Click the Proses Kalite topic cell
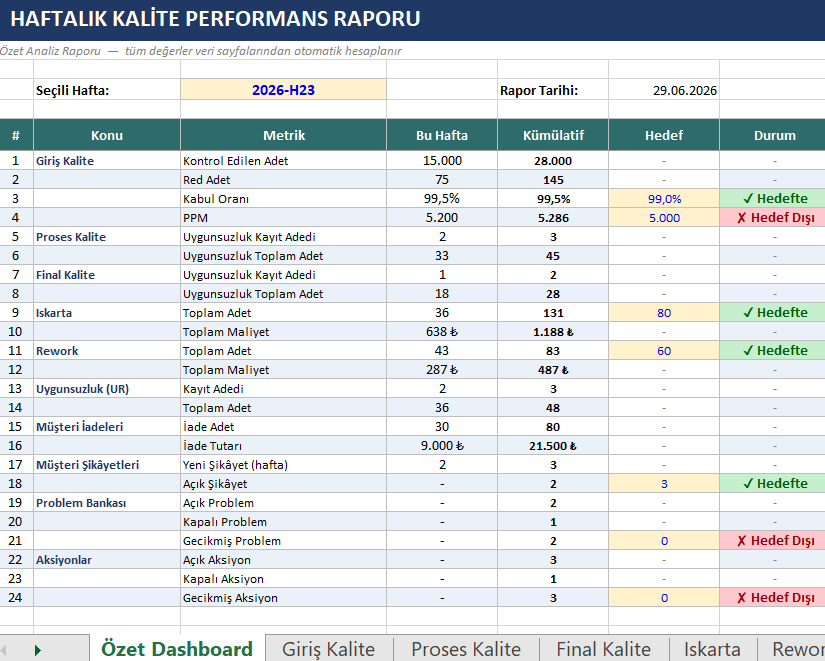This screenshot has height=661, width=825. [107, 237]
